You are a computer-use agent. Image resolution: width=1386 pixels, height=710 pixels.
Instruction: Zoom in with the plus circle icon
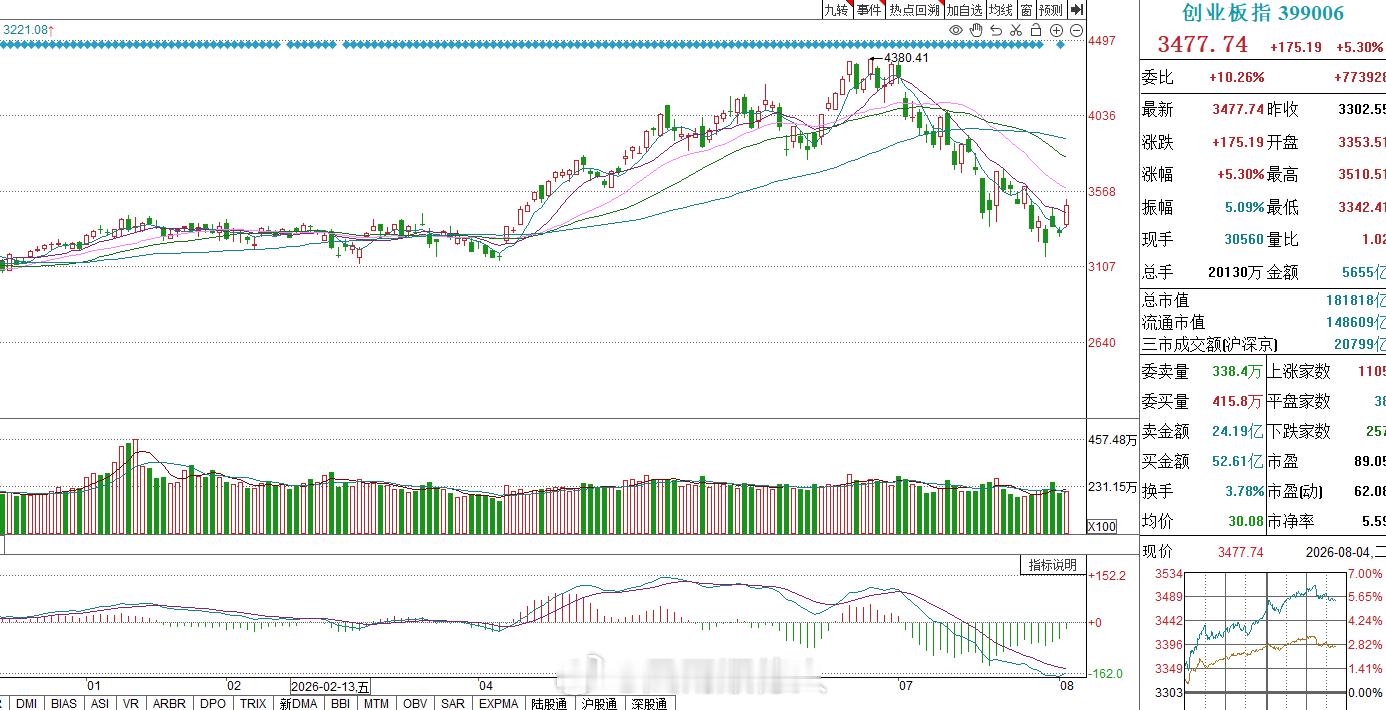click(x=1057, y=31)
